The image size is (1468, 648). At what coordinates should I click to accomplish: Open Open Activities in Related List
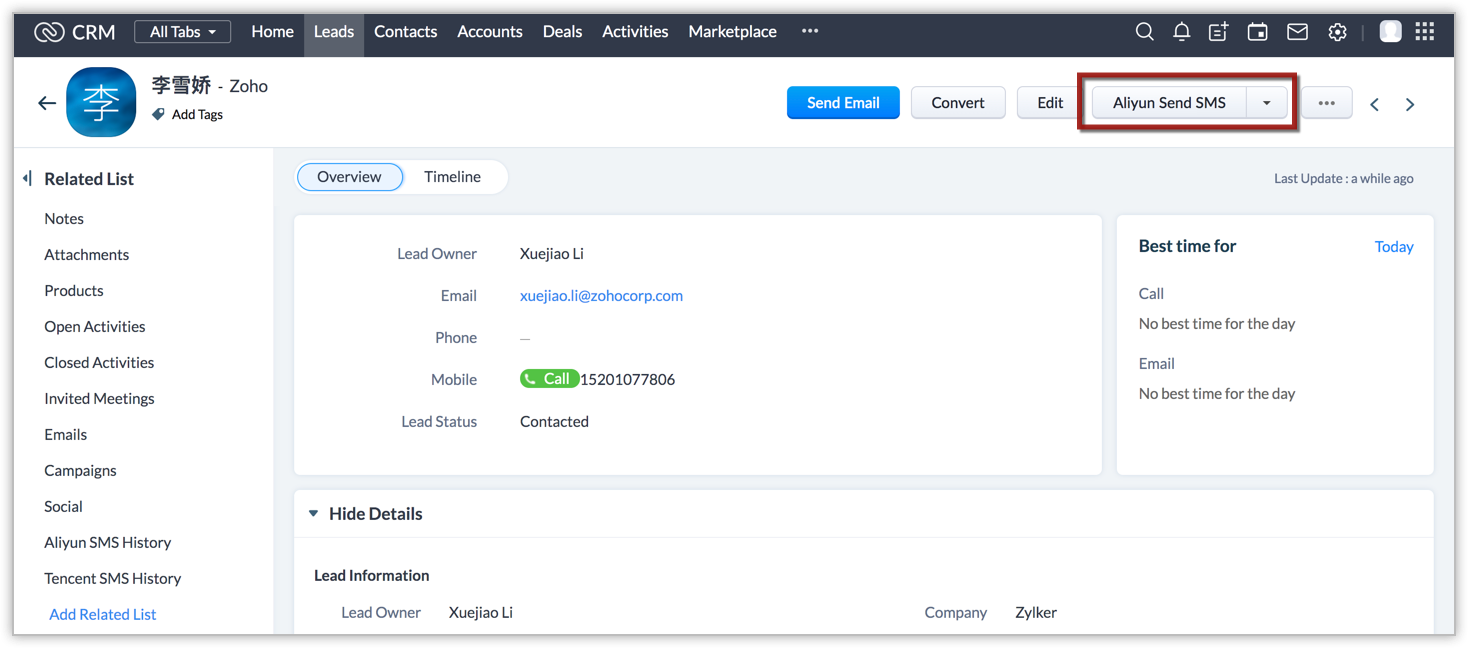(95, 327)
